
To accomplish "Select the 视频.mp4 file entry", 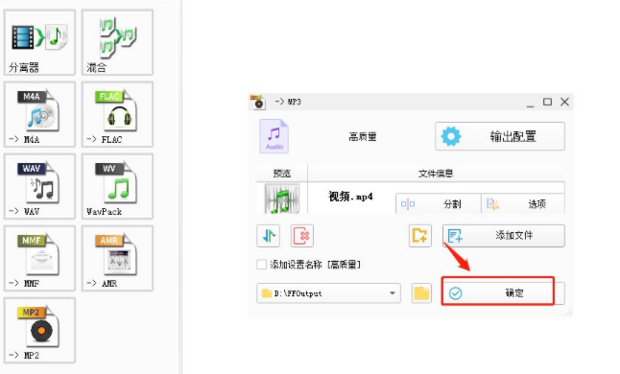I will [x=350, y=196].
